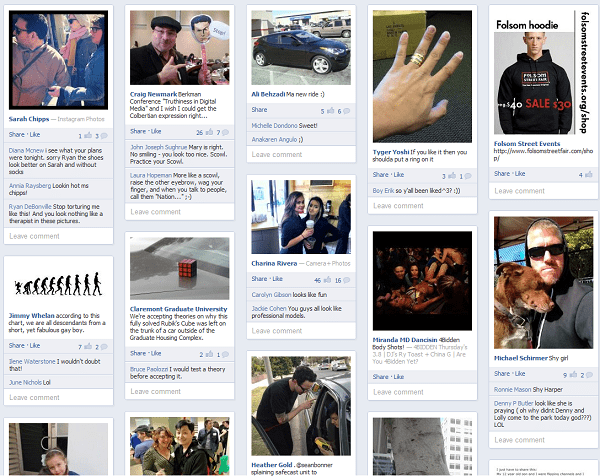
Task: Click the like thumb icon on Charina Rivera post
Action: (x=327, y=280)
